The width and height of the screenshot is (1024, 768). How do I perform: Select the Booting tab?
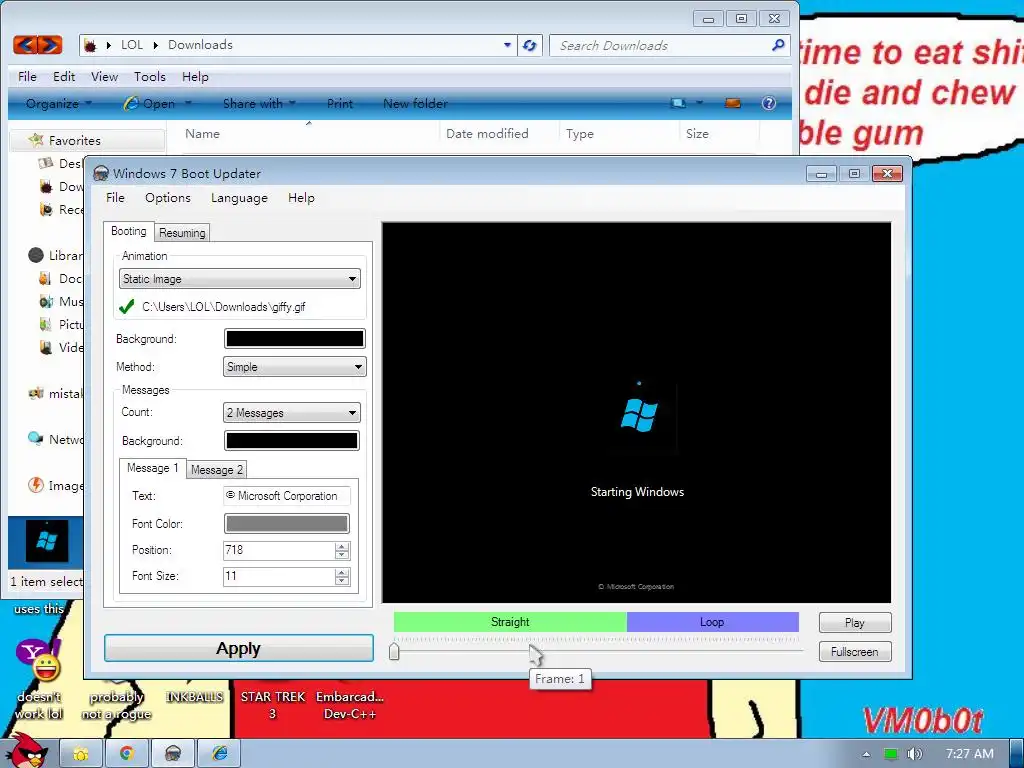click(129, 231)
